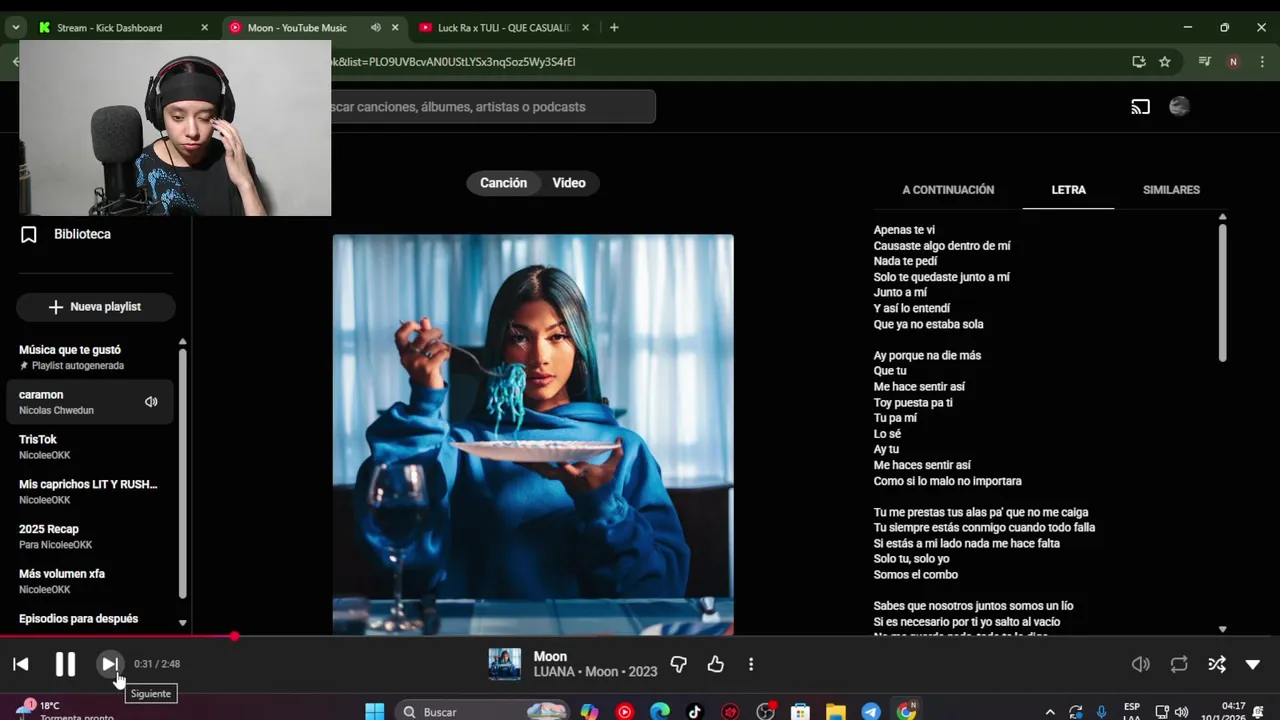The height and width of the screenshot is (720, 1280).
Task: Like the song Moon with thumbs up
Action: click(x=715, y=664)
